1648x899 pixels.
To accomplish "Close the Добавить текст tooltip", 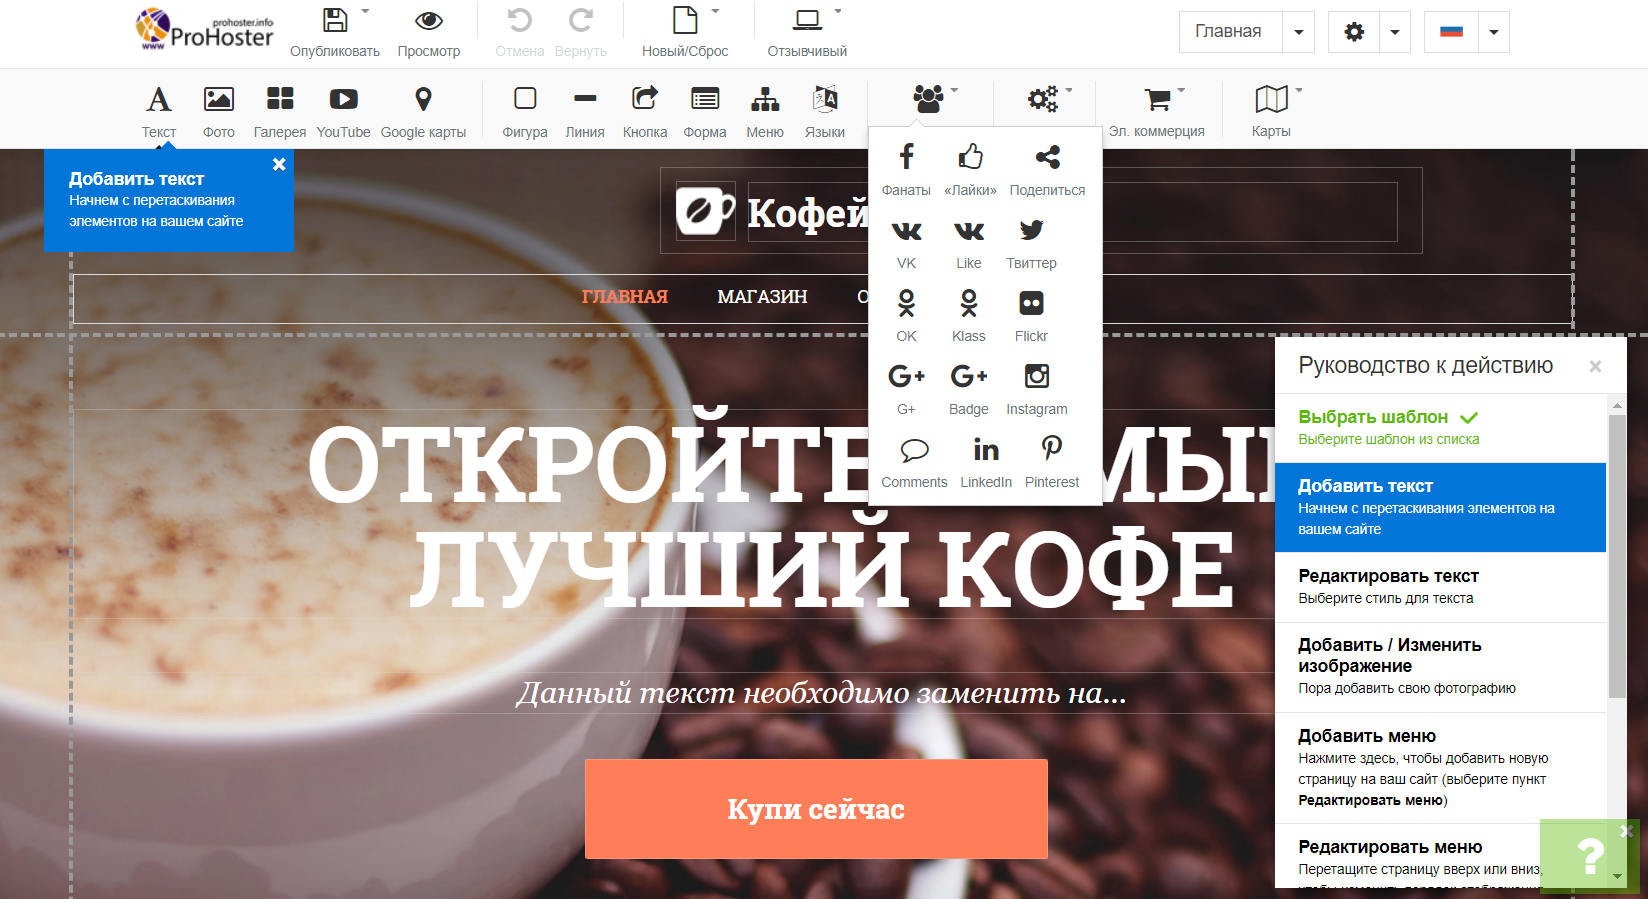I will click(x=279, y=164).
